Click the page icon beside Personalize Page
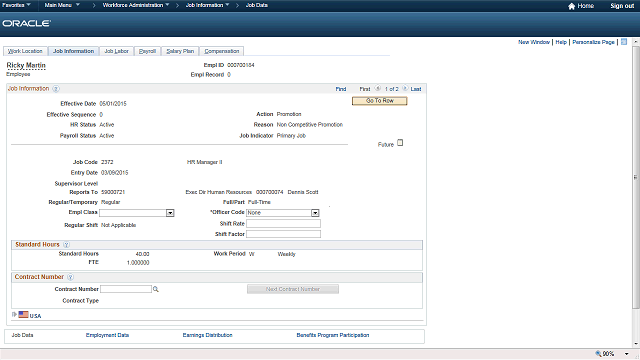640x360 pixels. [x=624, y=42]
